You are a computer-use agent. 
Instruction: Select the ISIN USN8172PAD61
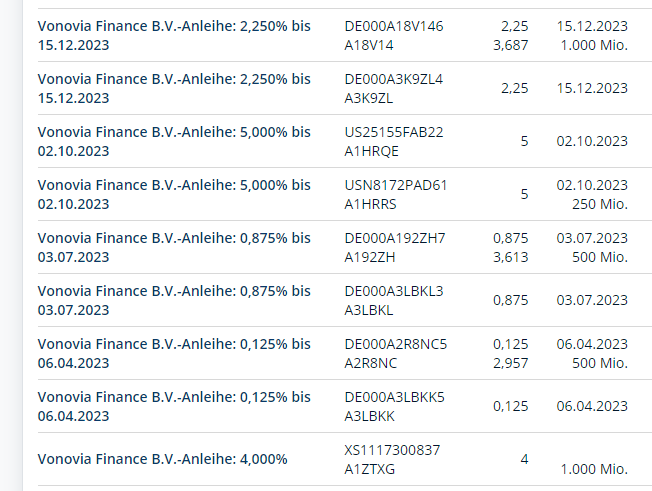[395, 185]
